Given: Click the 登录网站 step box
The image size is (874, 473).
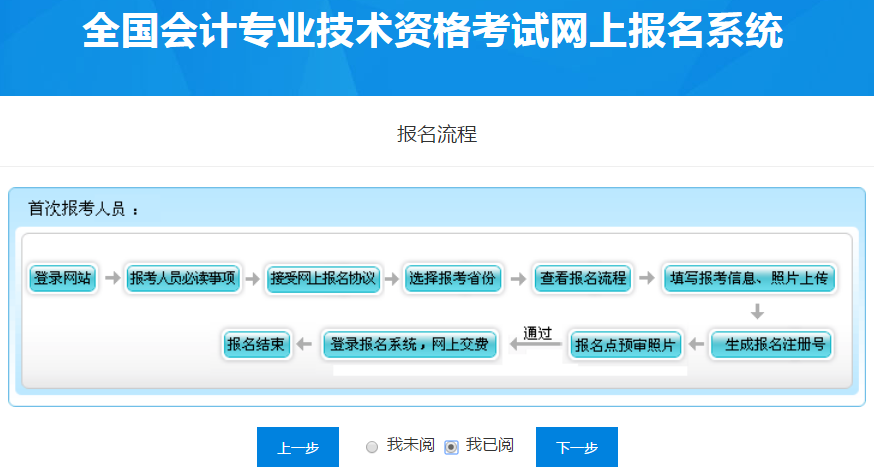Looking at the screenshot, I should coord(62,278).
